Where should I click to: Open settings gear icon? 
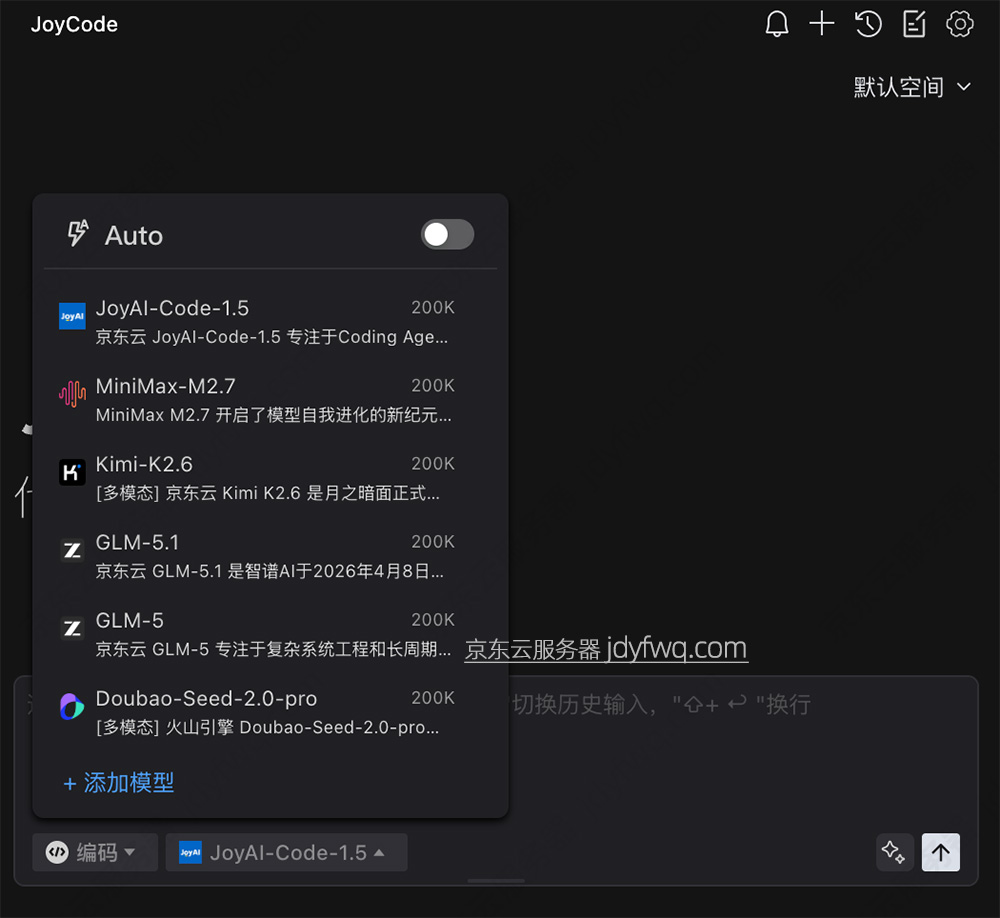pyautogui.click(x=960, y=24)
